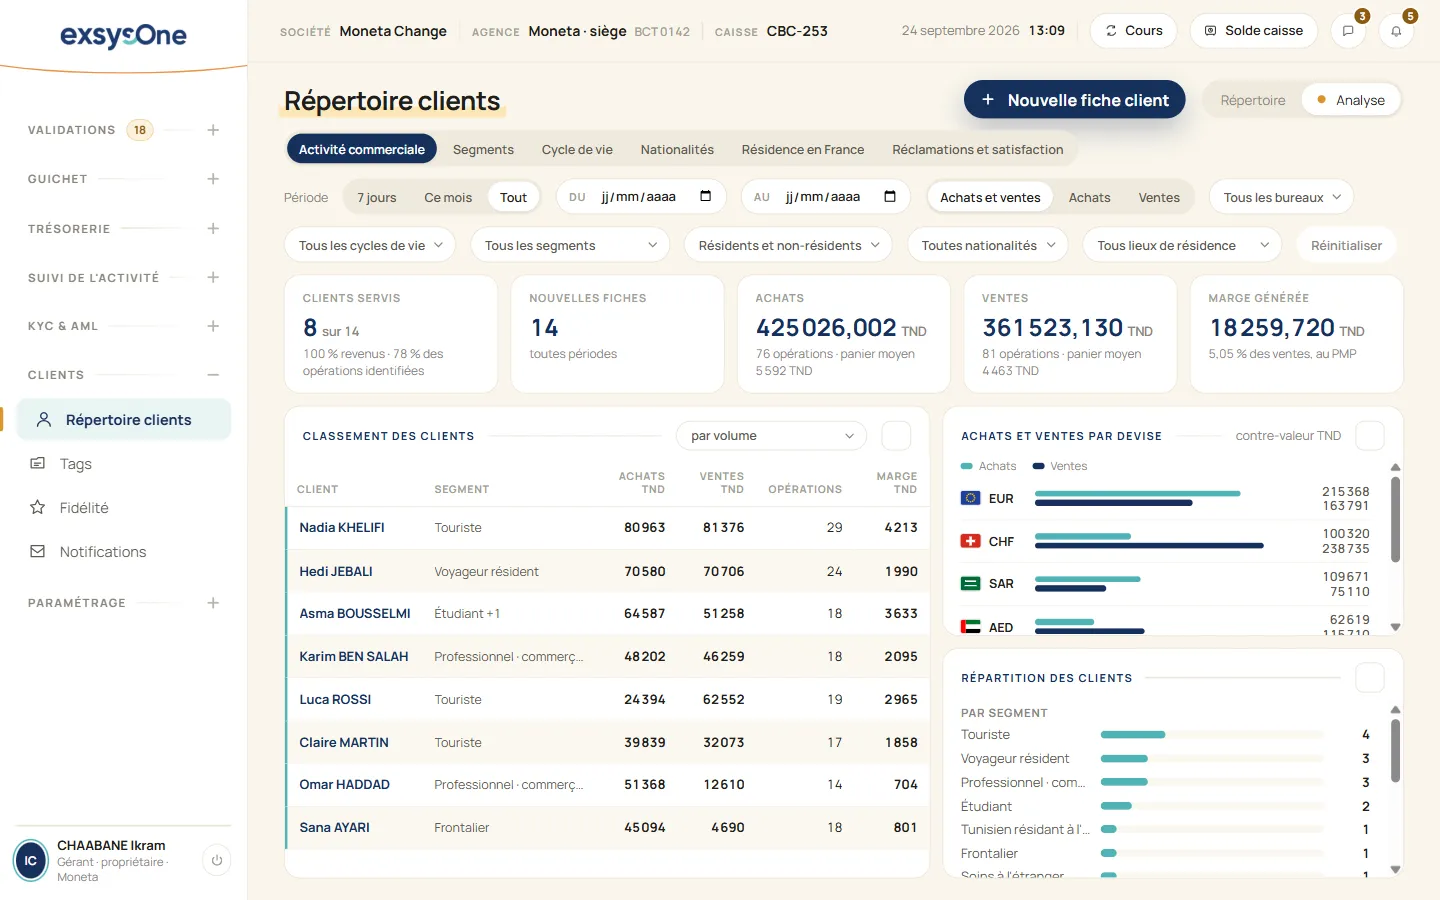Open the notifications bell in the top bar
Viewport: 1440px width, 900px height.
click(x=1396, y=31)
